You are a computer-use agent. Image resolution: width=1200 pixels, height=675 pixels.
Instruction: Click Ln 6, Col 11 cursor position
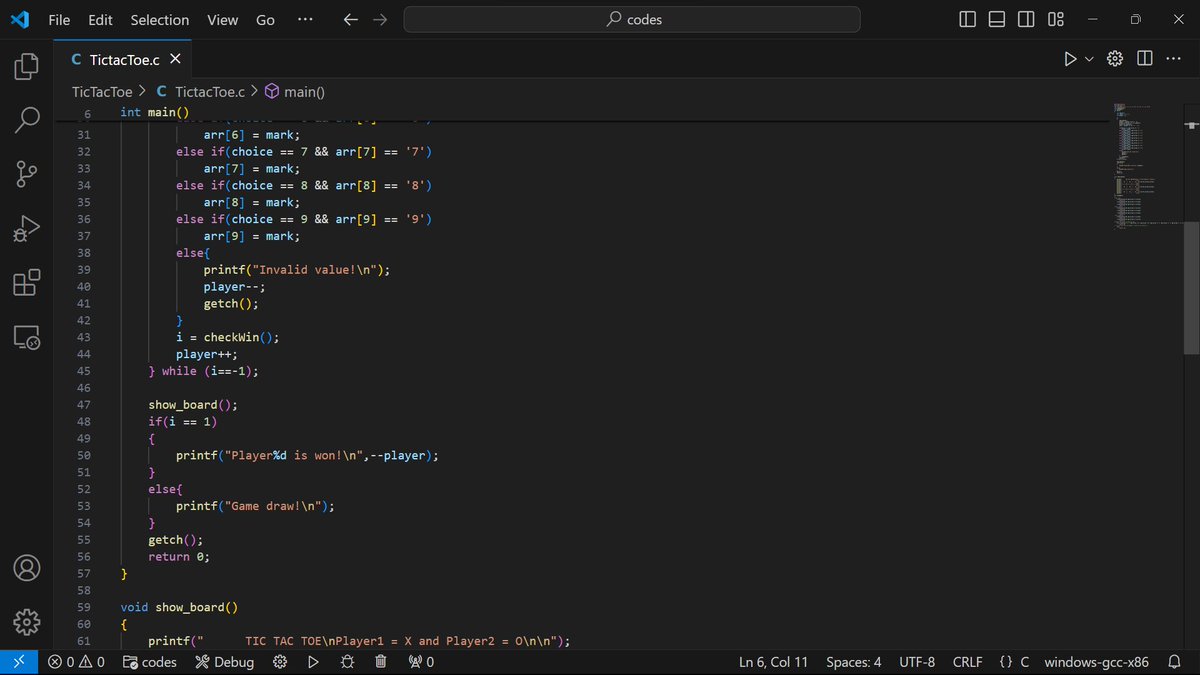[773, 662]
